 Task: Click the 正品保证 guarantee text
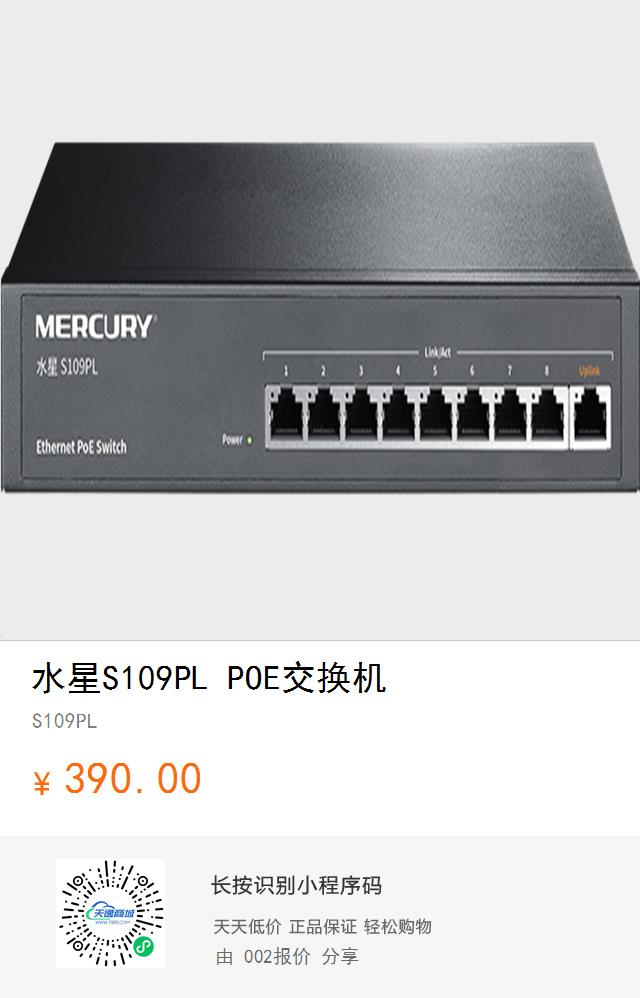point(323,927)
